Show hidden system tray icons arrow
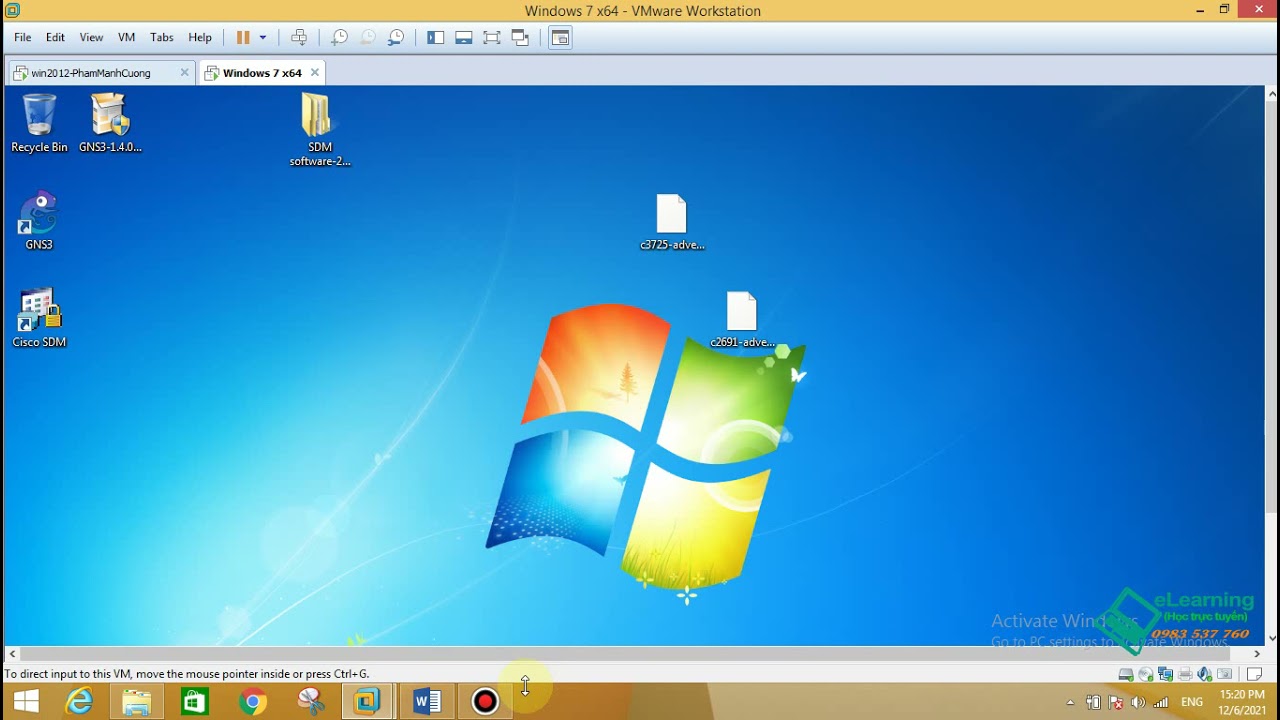The height and width of the screenshot is (720, 1280). (1070, 702)
